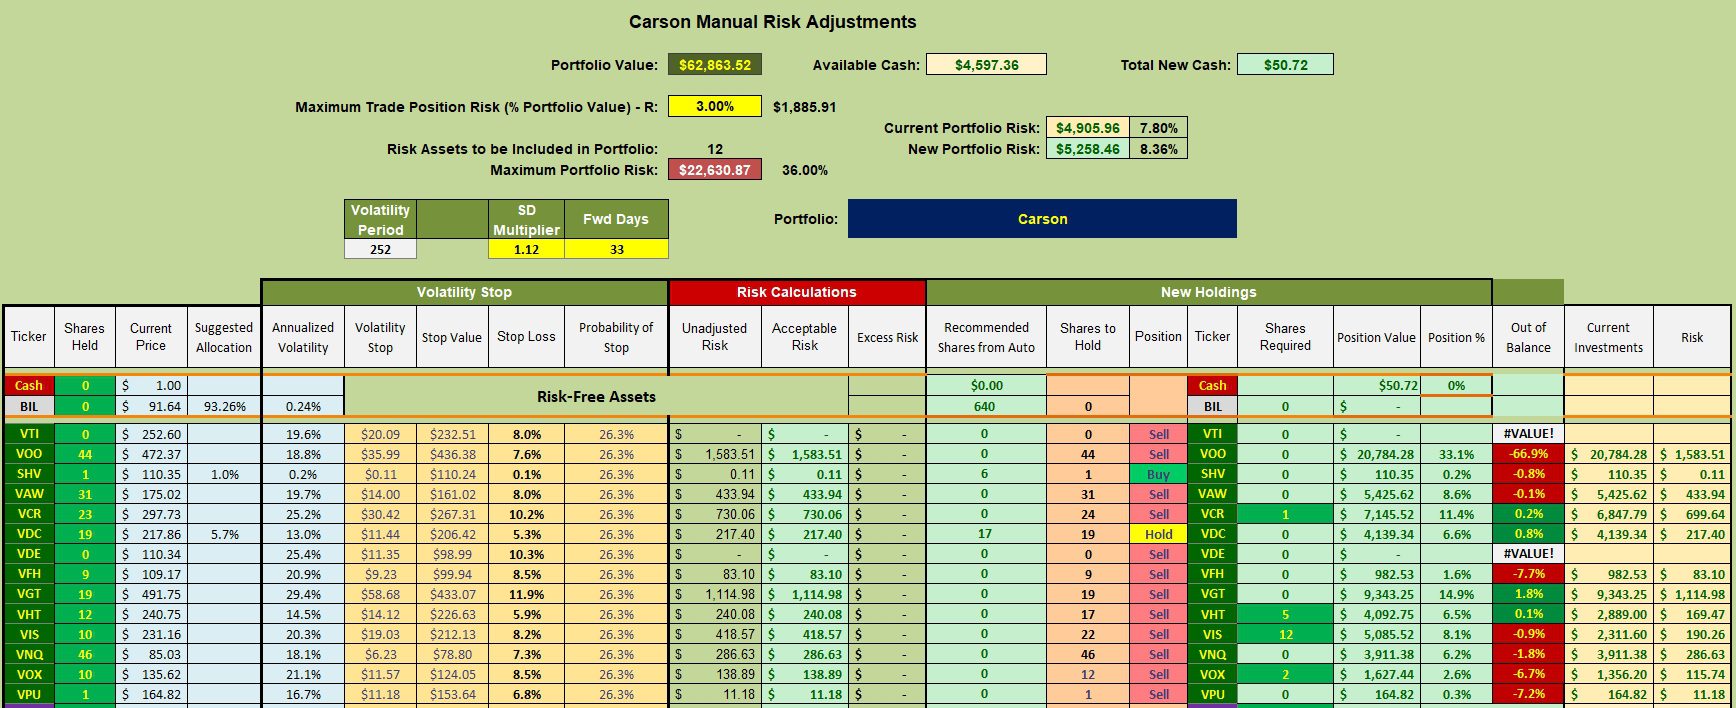1736x708 pixels.
Task: Click the VDC Hold position cell
Action: pyautogui.click(x=1158, y=534)
